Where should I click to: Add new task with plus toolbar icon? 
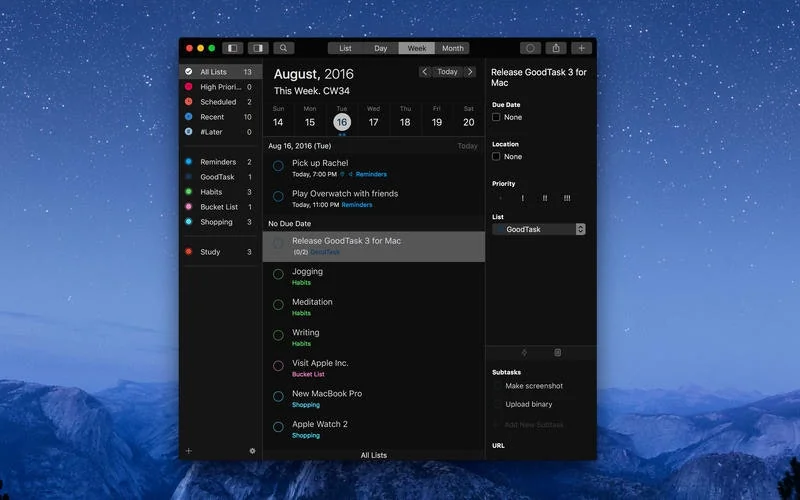(x=581, y=48)
